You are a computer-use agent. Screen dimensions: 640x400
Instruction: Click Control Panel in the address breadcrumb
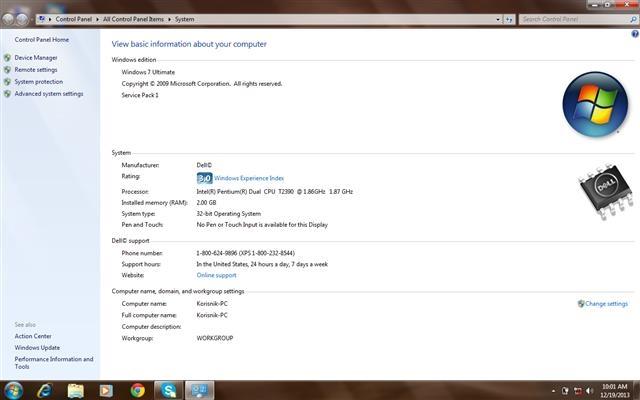tap(73, 19)
